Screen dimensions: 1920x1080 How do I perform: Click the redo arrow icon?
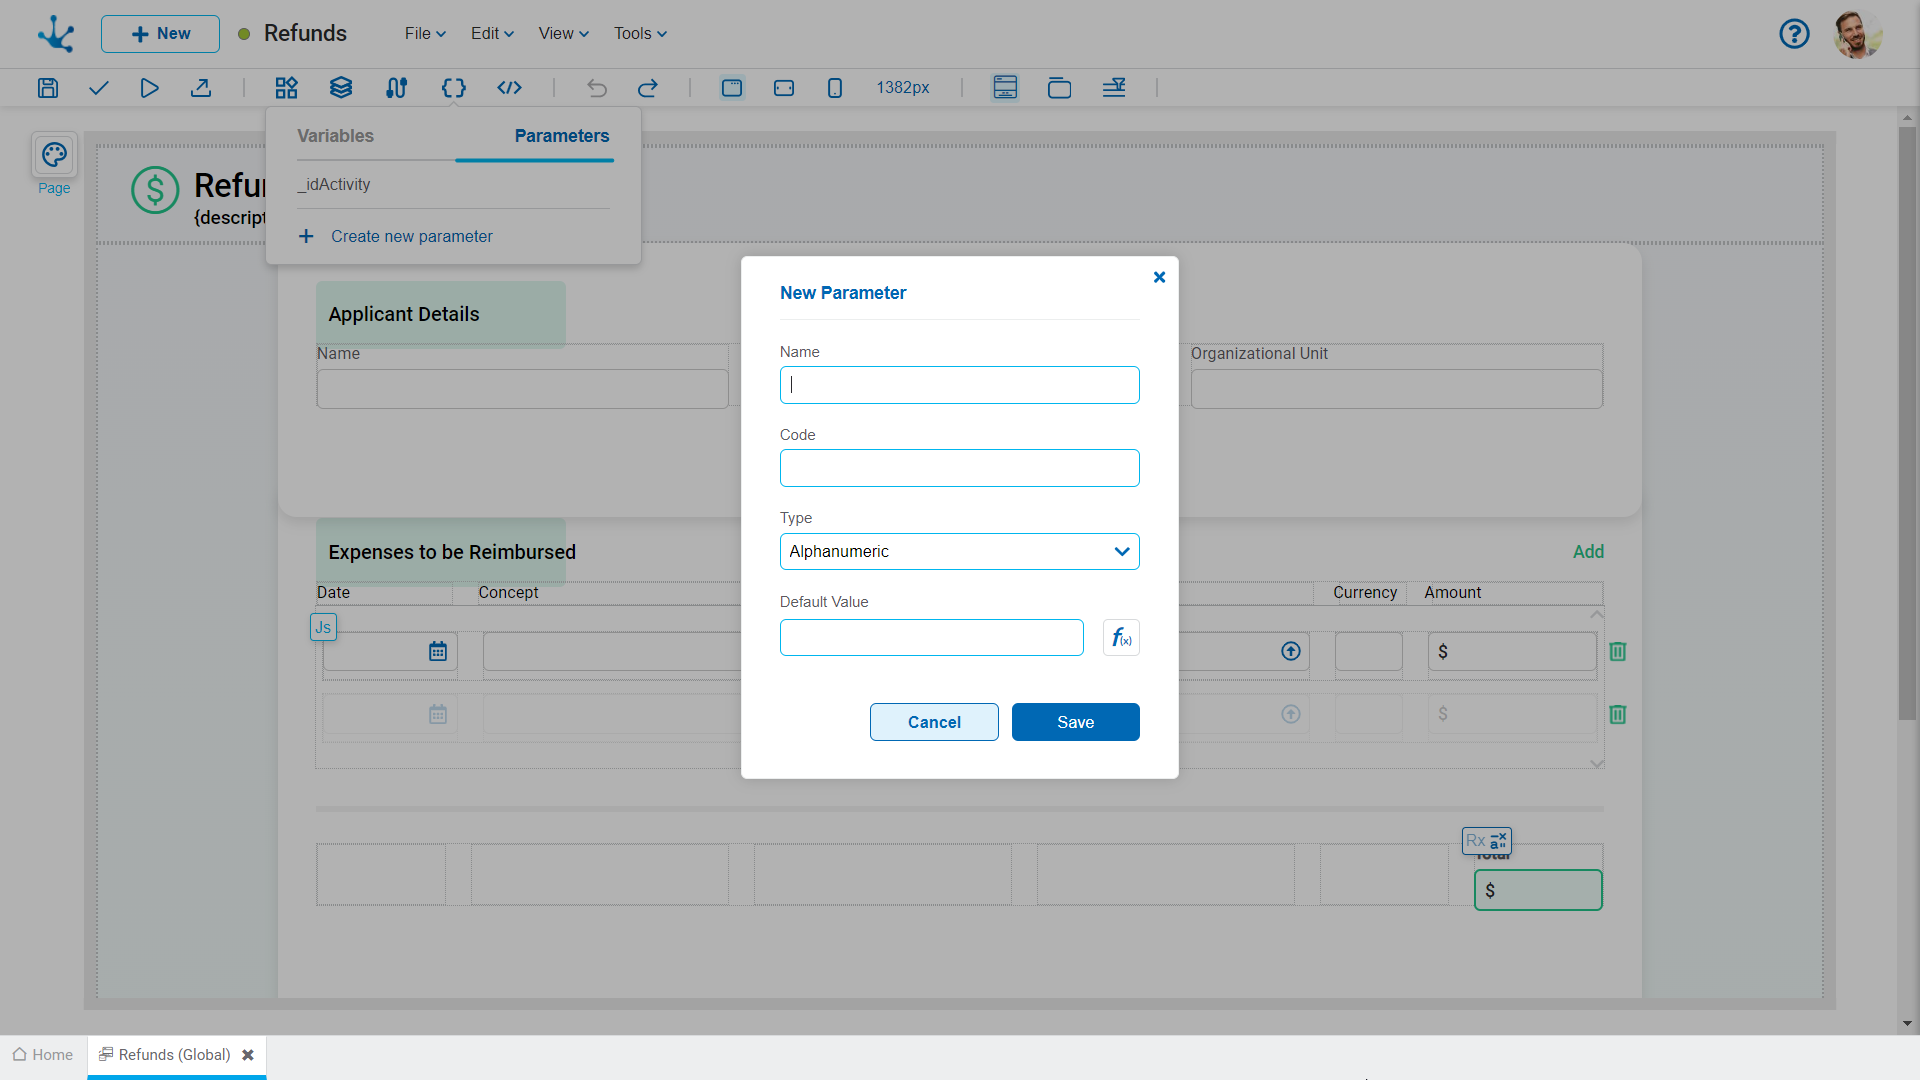(x=648, y=88)
